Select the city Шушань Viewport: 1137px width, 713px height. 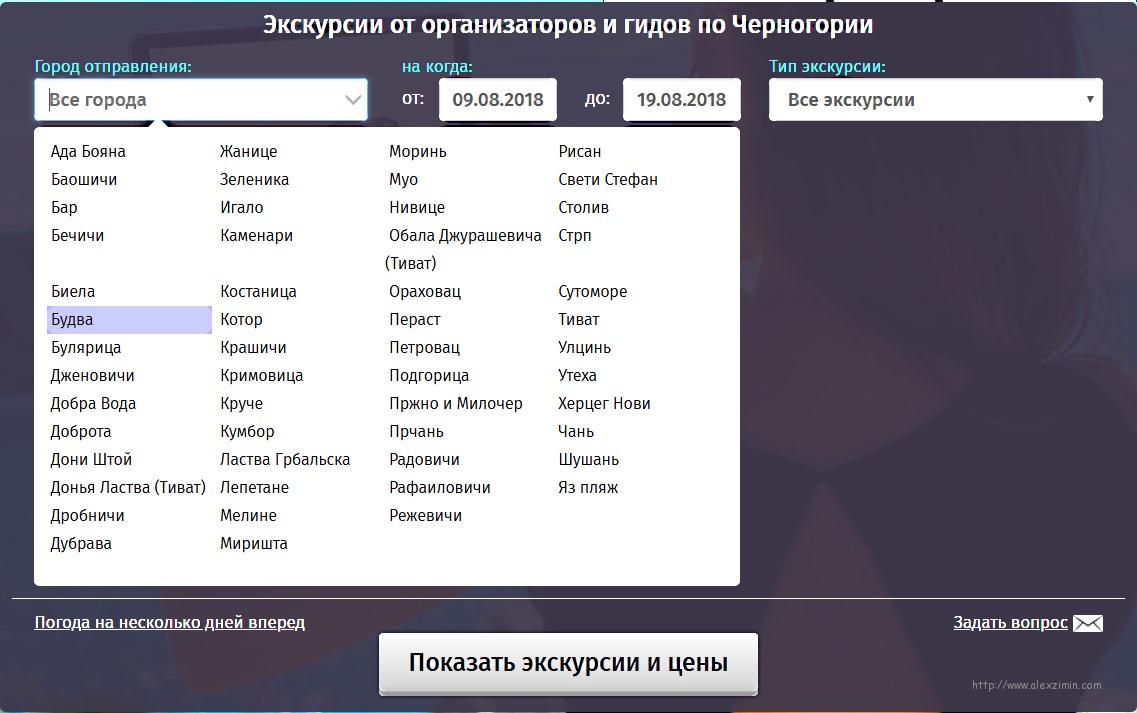[x=588, y=460]
